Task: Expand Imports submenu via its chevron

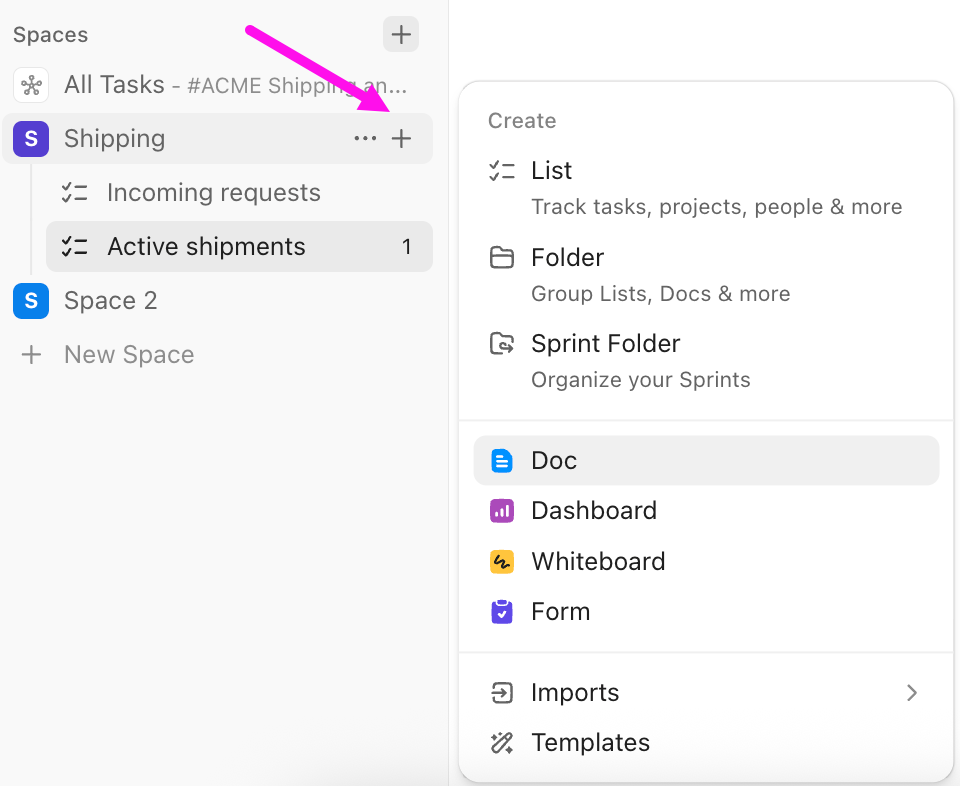Action: point(911,692)
